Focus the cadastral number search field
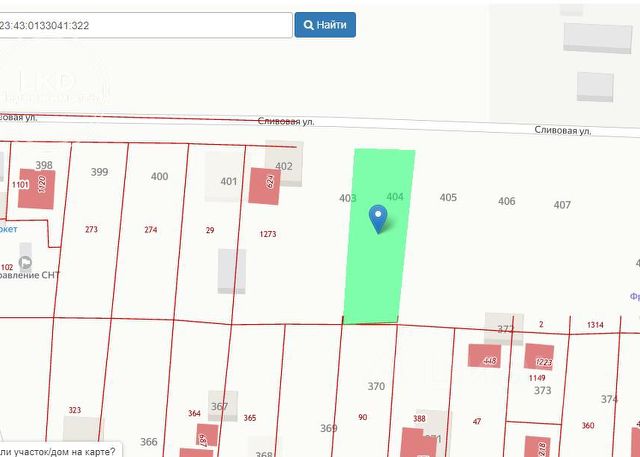This screenshot has width=640, height=457. pos(144,25)
